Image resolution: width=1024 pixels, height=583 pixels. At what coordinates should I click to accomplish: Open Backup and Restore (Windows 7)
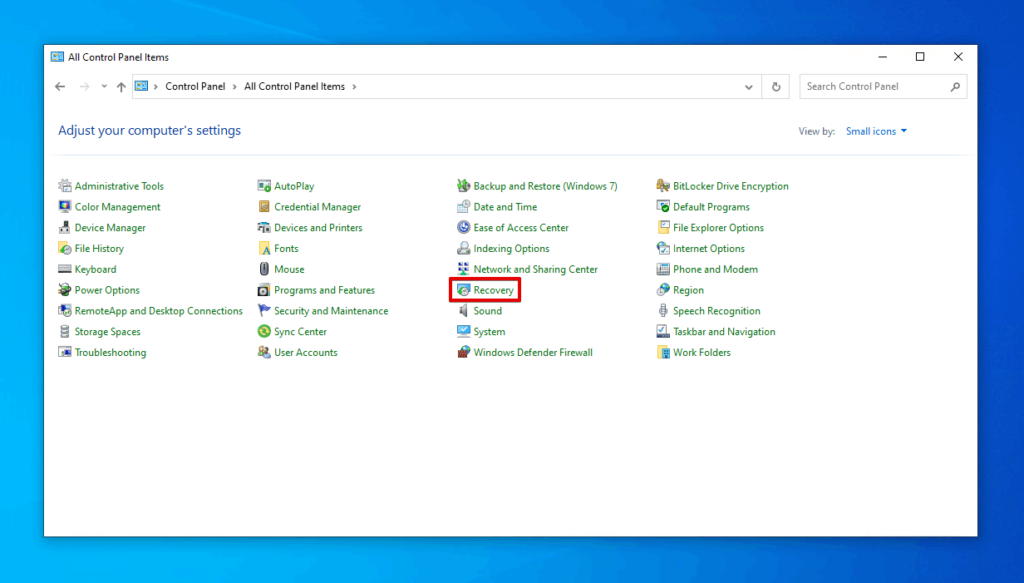click(544, 186)
